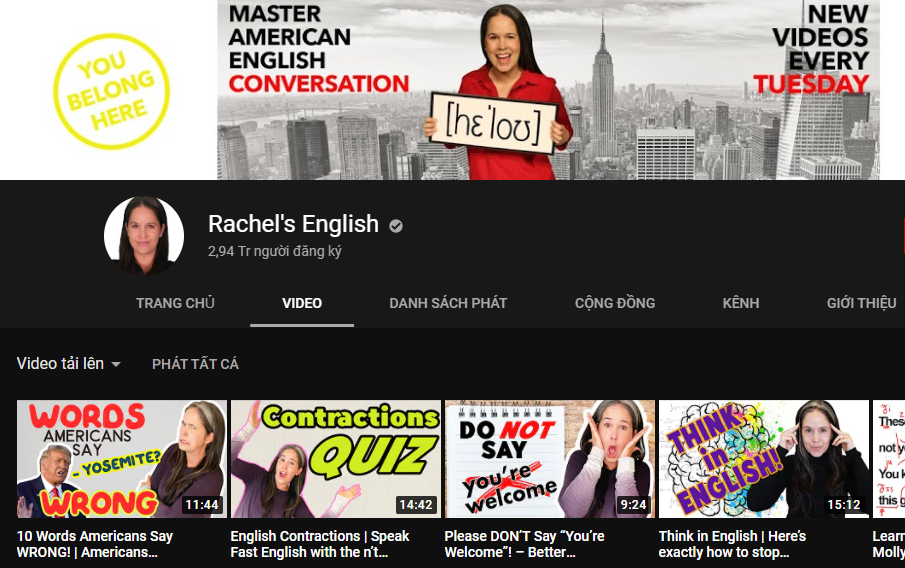The image size is (905, 568).
Task: Open the Do Not Say You're Welcome thumbnail
Action: (549, 459)
